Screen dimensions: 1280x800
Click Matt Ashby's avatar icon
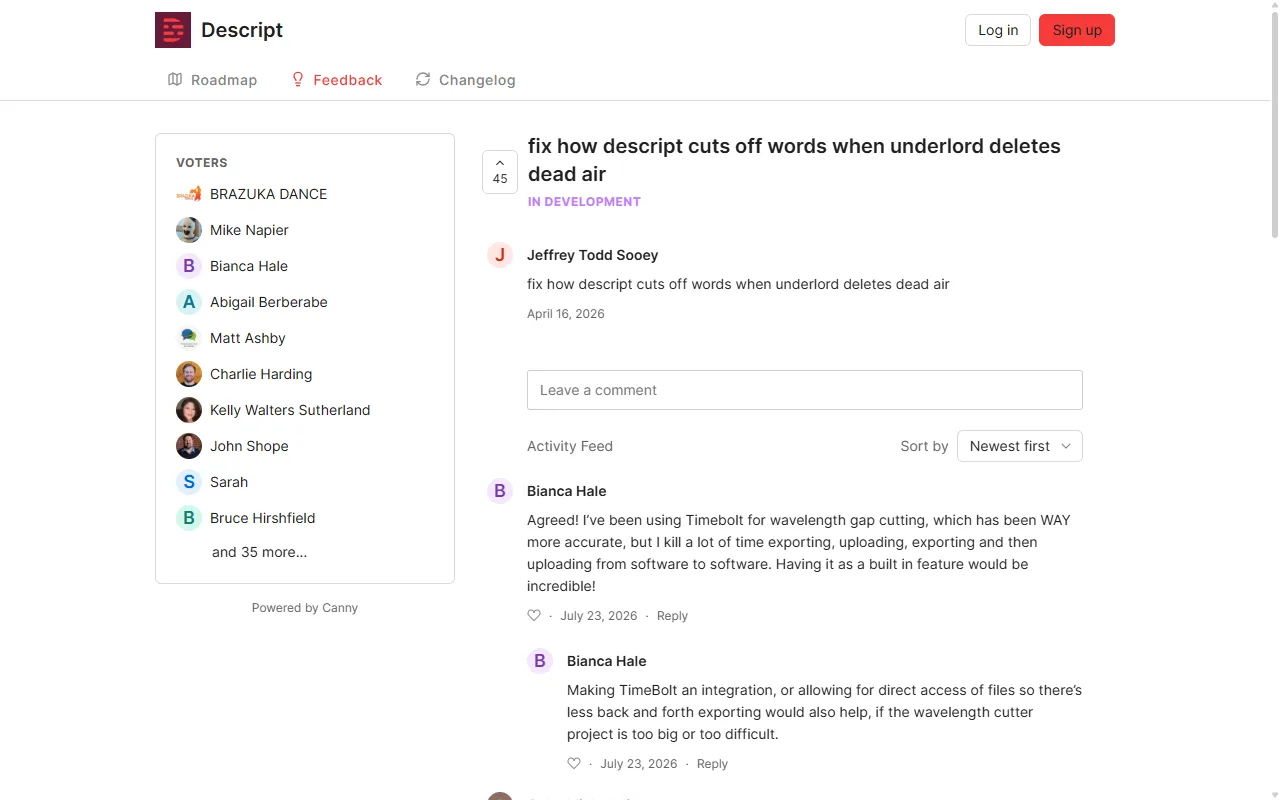tap(189, 338)
